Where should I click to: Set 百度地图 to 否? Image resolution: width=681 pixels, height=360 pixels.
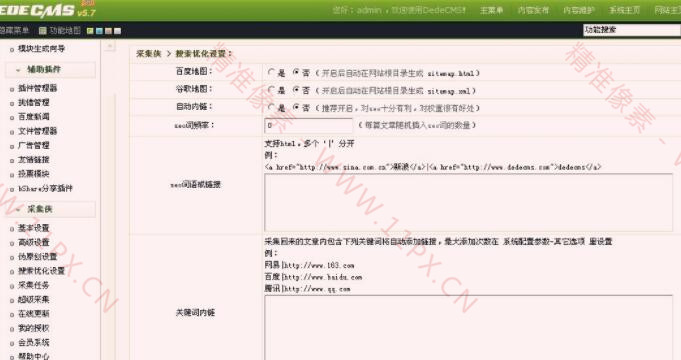coord(296,73)
